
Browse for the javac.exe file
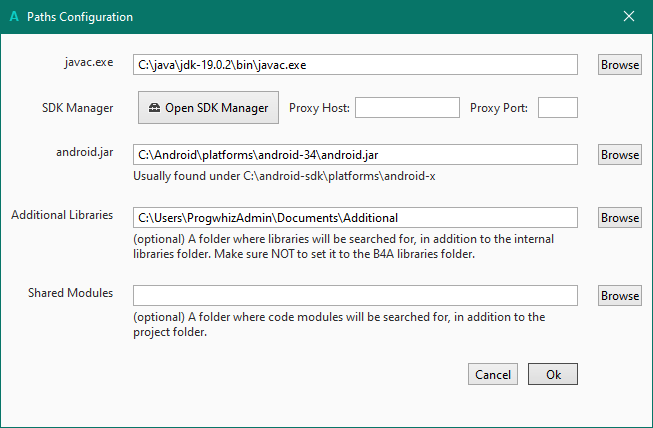pyautogui.click(x=620, y=64)
